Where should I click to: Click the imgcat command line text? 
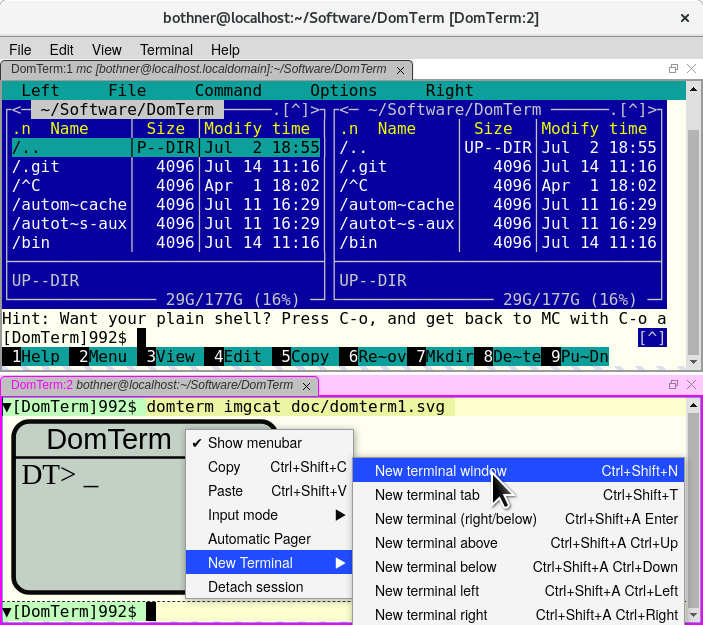[295, 408]
